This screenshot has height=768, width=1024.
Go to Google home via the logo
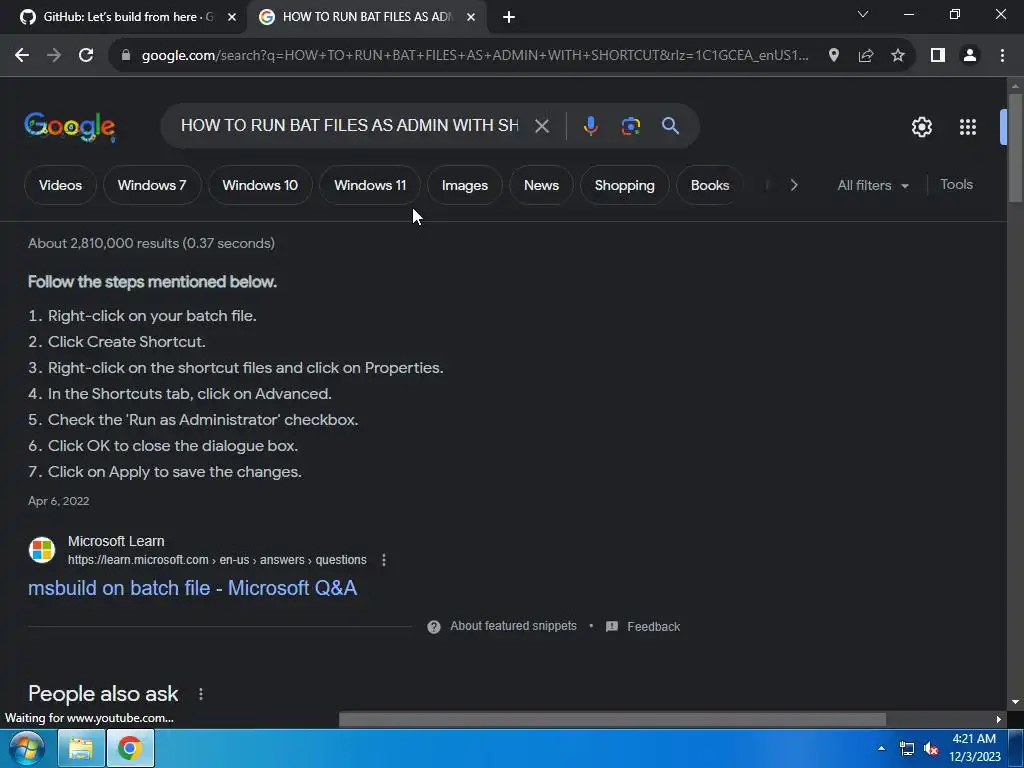(70, 126)
